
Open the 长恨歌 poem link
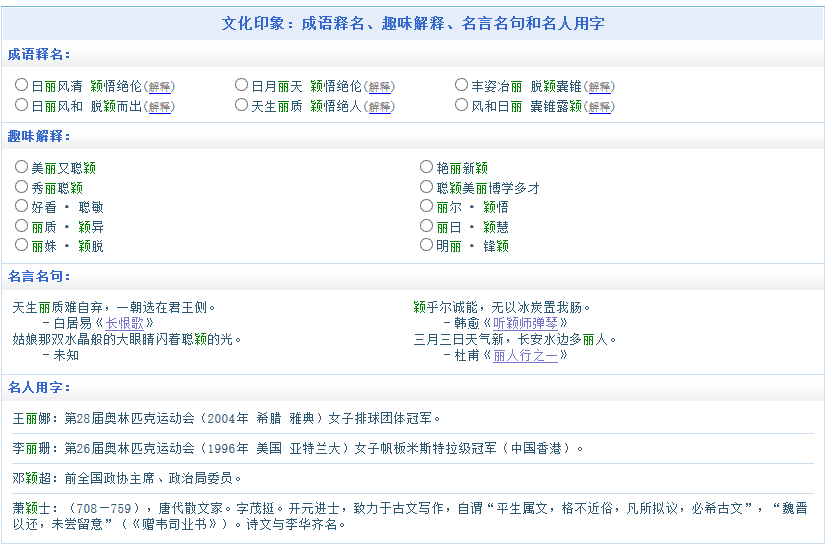125,323
